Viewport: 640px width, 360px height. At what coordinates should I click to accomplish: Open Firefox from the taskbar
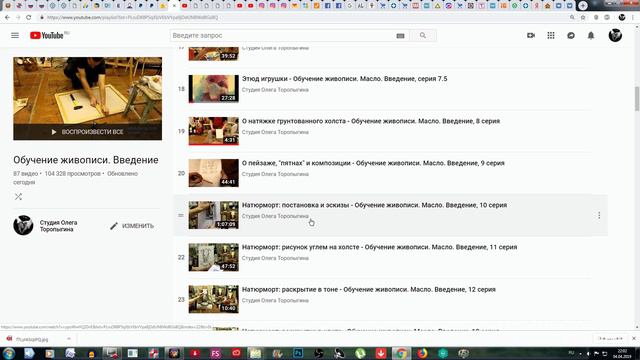tap(422, 353)
